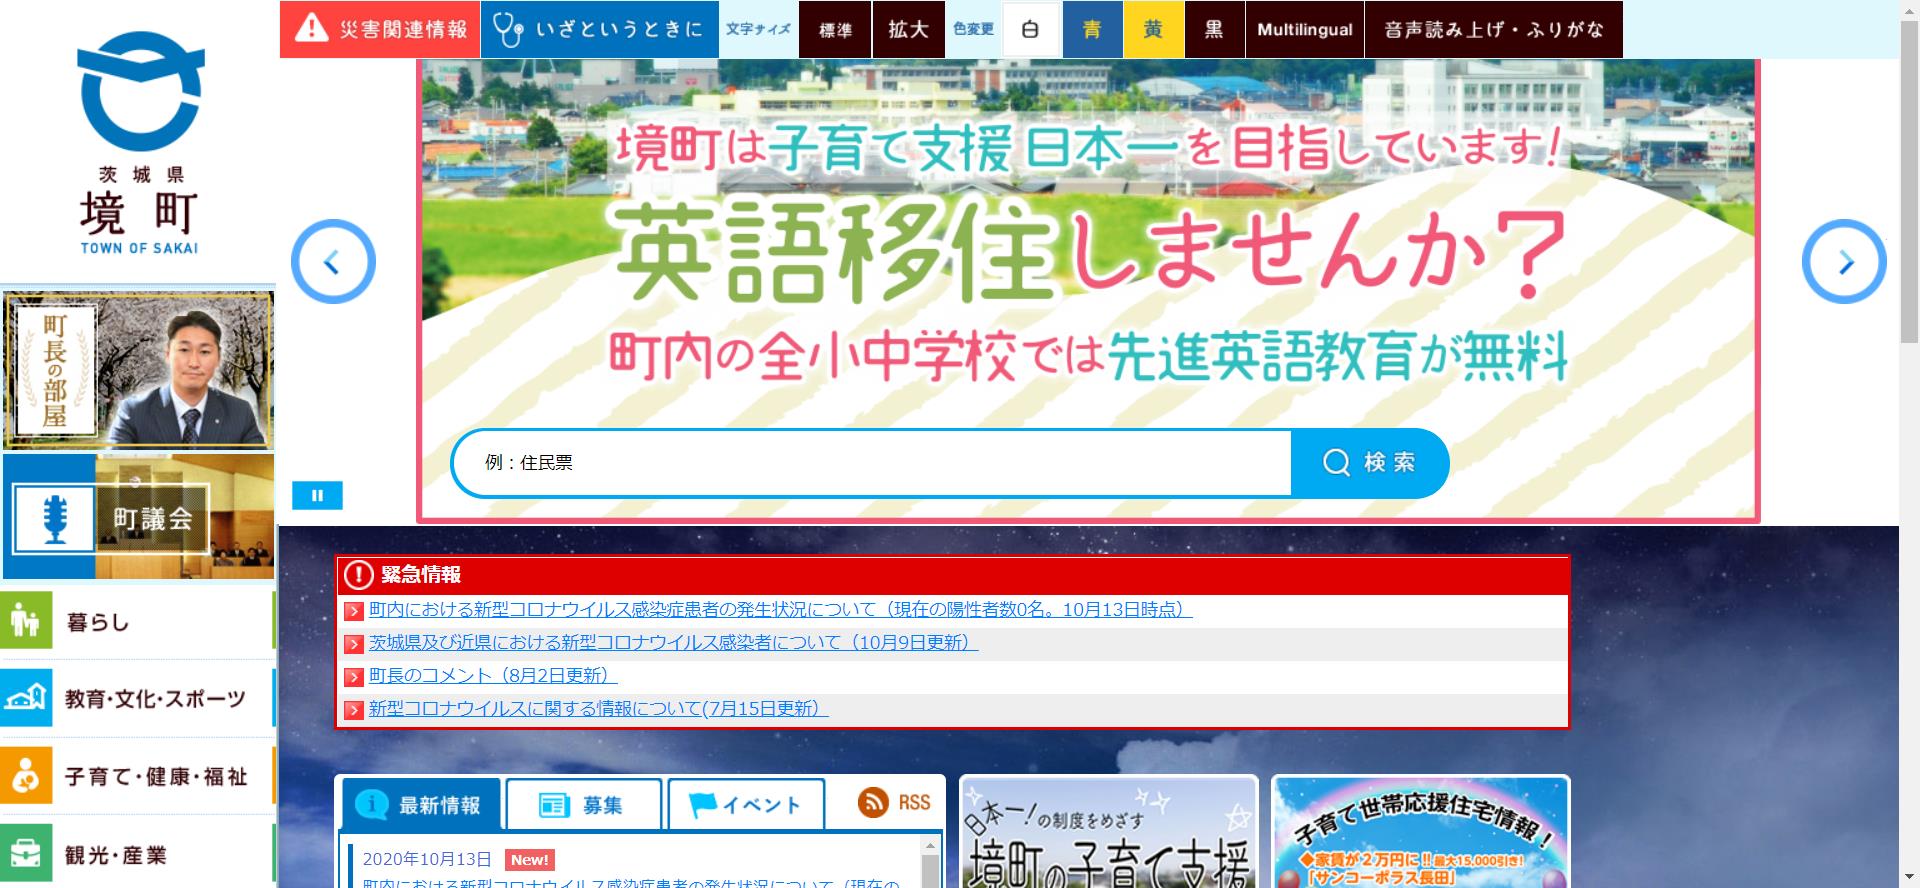Click red arrow bullet beside 茨城県及び近県 link
1920x888 pixels.
(353, 644)
